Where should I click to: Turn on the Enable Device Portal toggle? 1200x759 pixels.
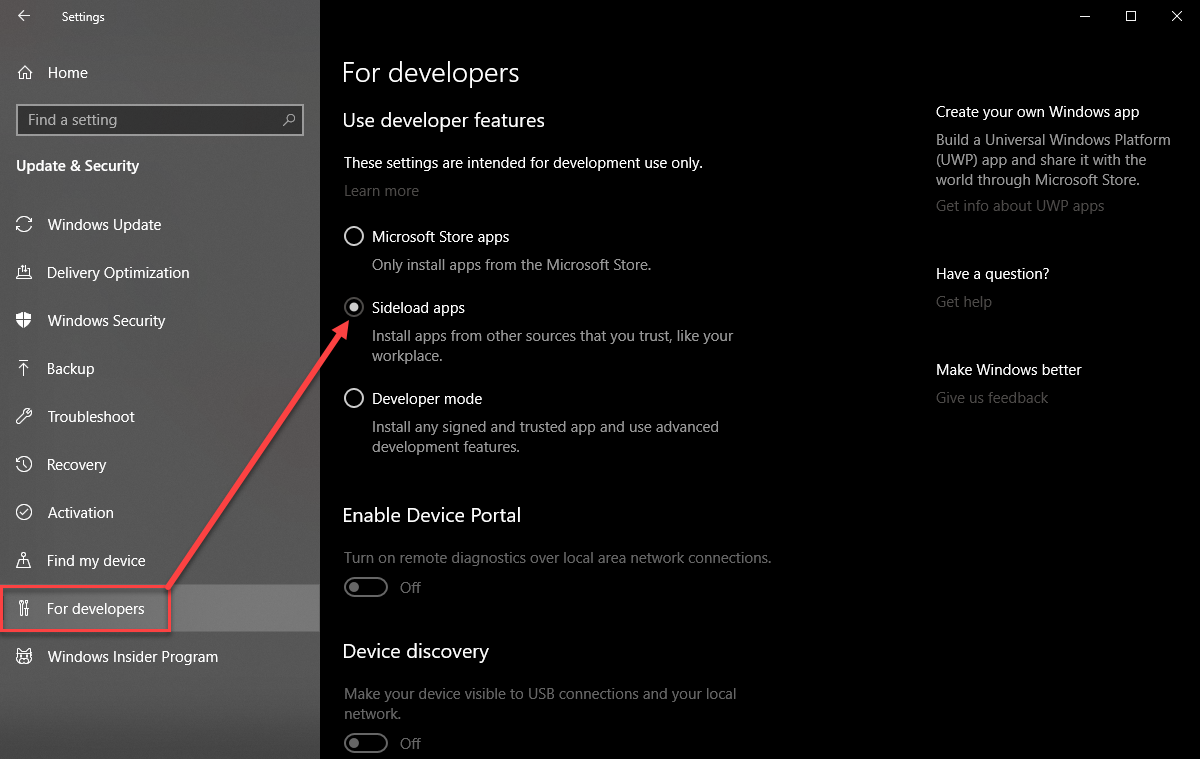(365, 587)
